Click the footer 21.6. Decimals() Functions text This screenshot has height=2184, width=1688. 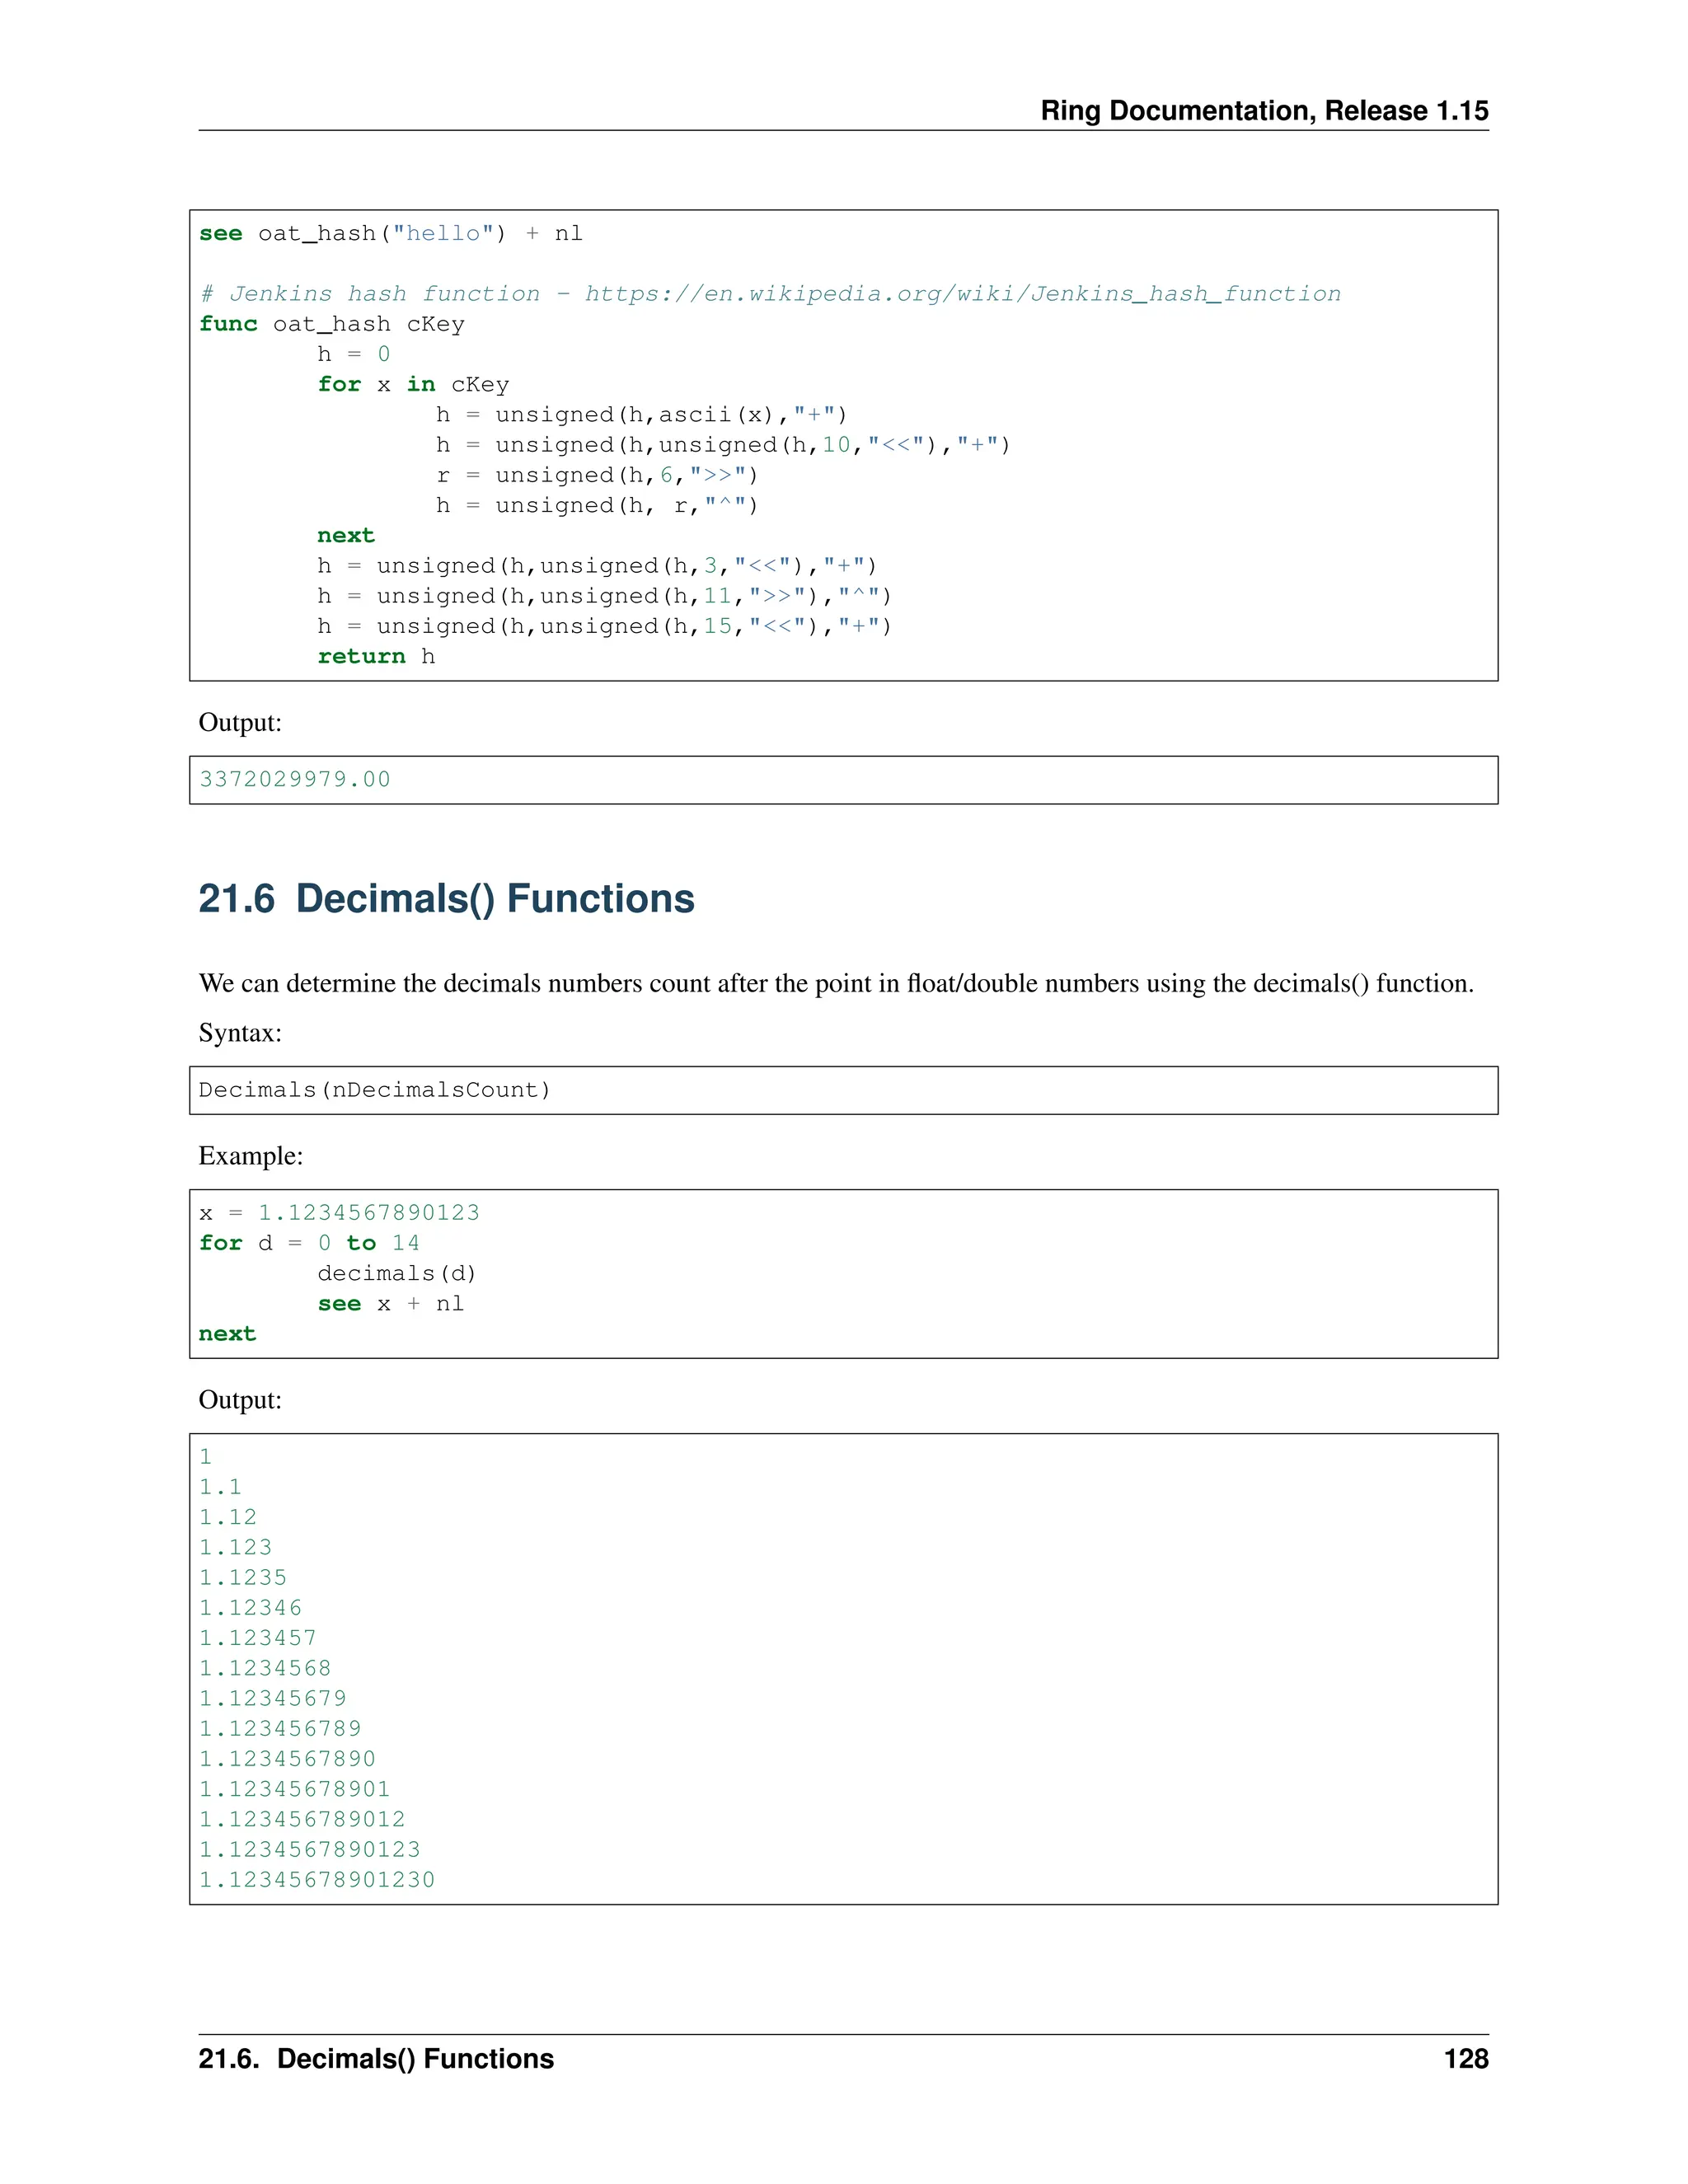coord(376,2059)
